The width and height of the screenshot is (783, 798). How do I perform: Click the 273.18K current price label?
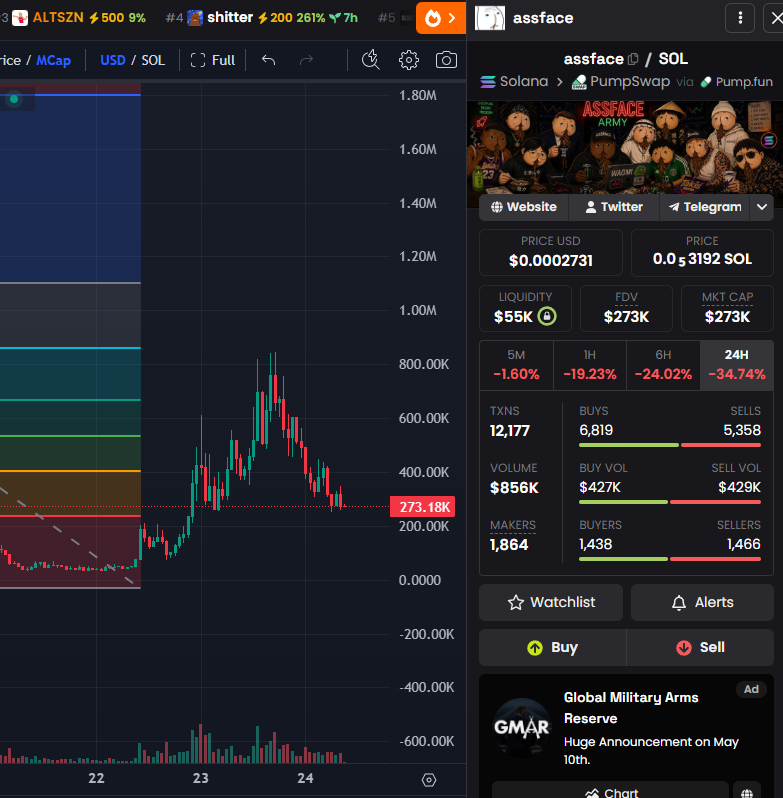[x=422, y=507]
